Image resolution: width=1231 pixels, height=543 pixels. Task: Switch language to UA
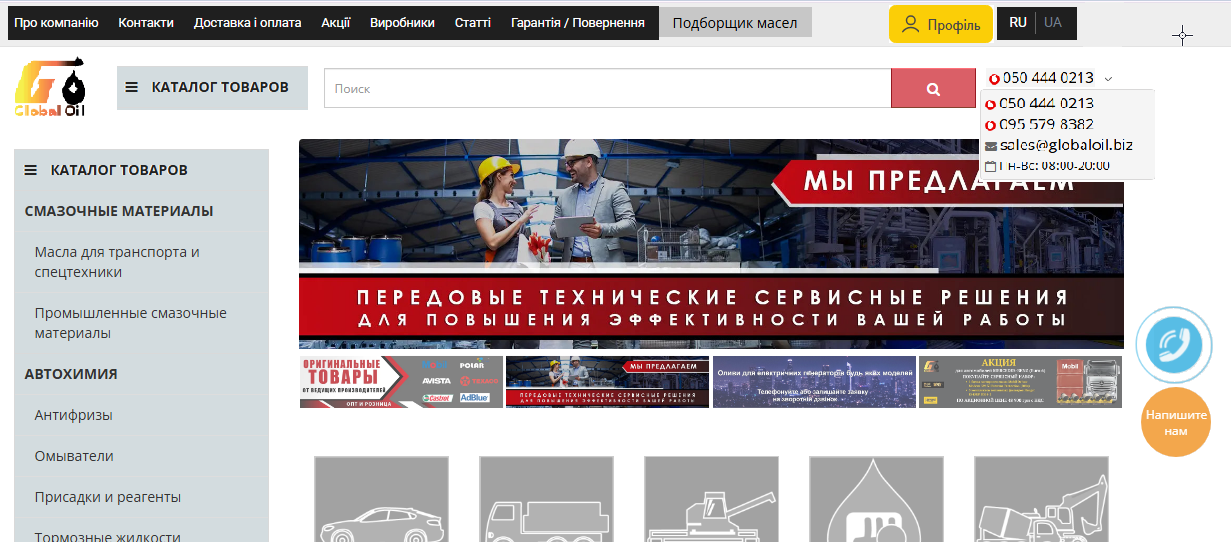point(1052,22)
